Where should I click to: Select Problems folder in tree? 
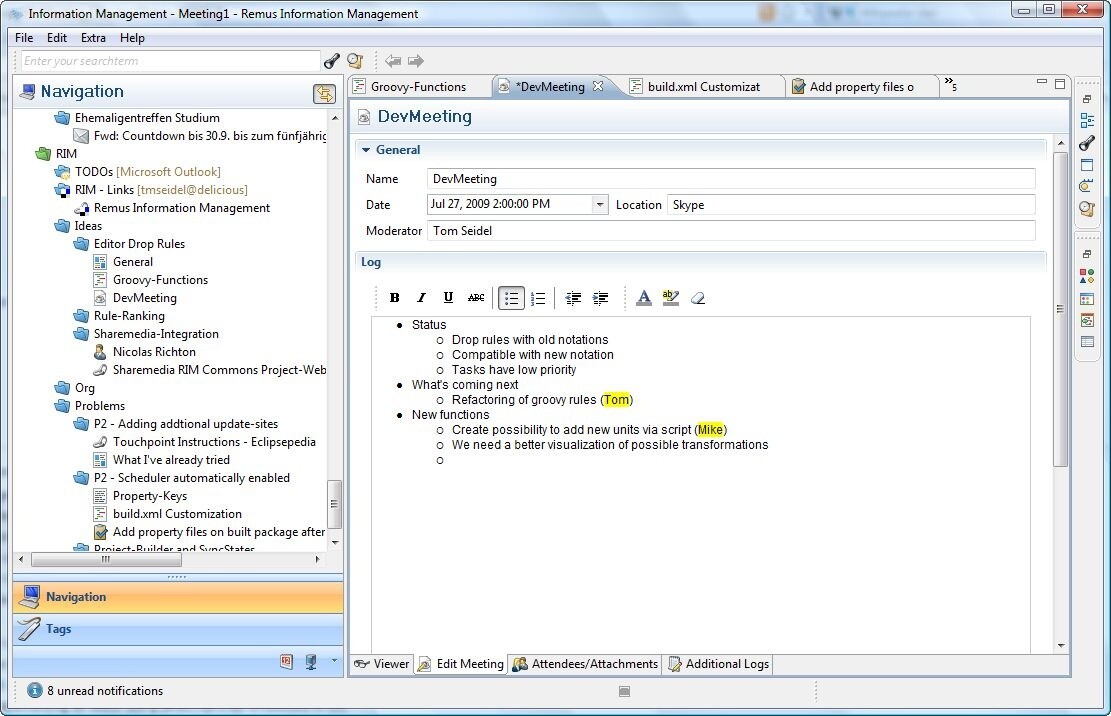(99, 406)
